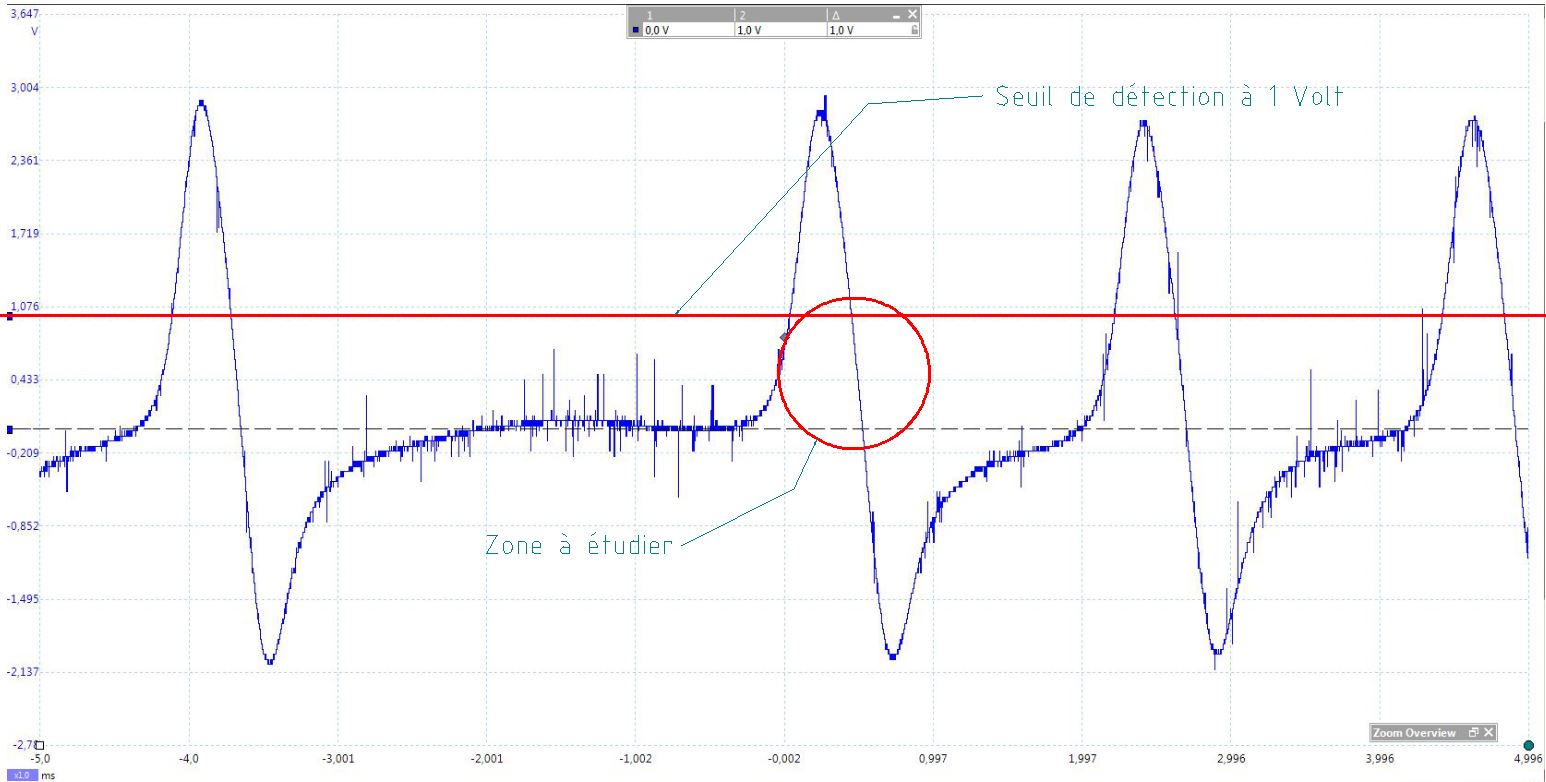The width and height of the screenshot is (1546, 782).
Task: Close the ruler measurement legend box
Action: pyautogui.click(x=912, y=15)
